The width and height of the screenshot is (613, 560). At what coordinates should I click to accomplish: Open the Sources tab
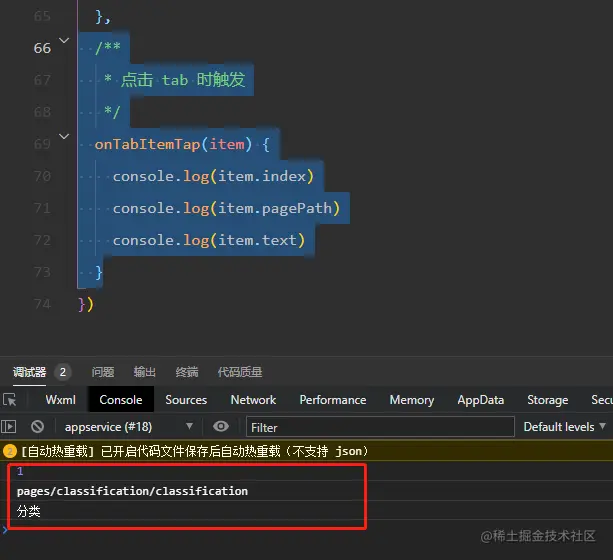[x=186, y=400]
